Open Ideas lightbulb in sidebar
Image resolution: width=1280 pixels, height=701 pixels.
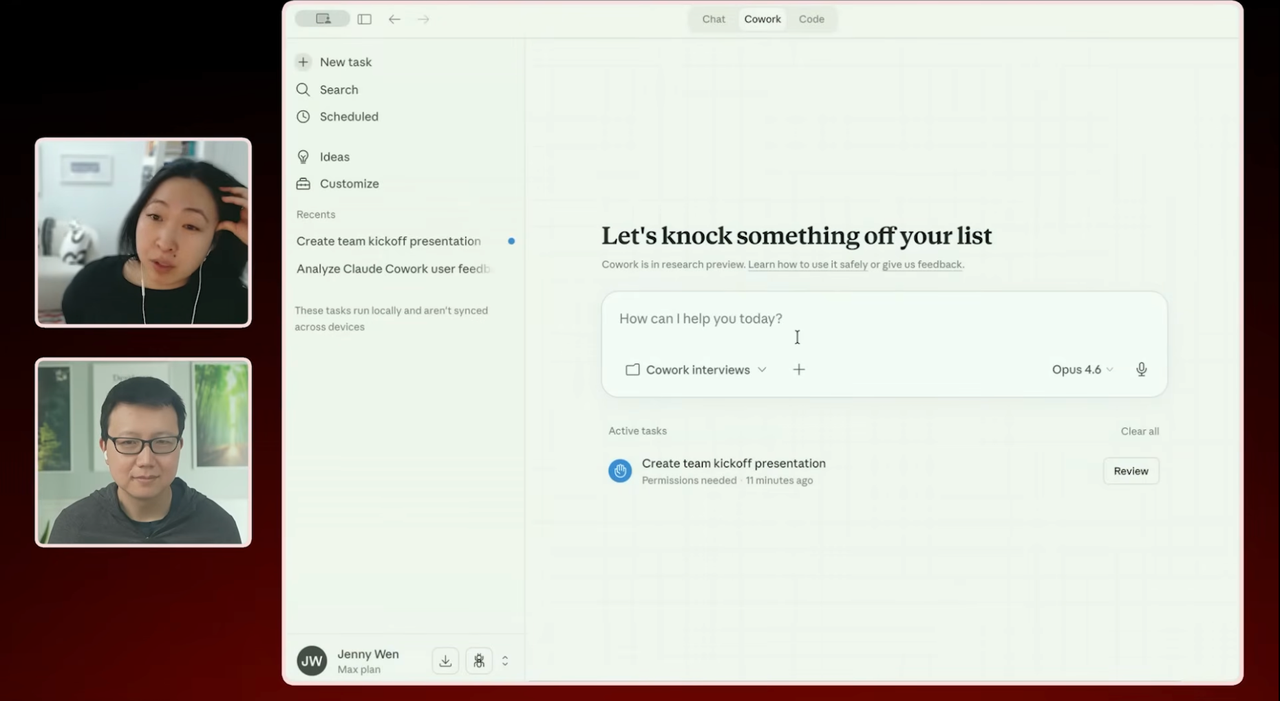[x=303, y=157]
